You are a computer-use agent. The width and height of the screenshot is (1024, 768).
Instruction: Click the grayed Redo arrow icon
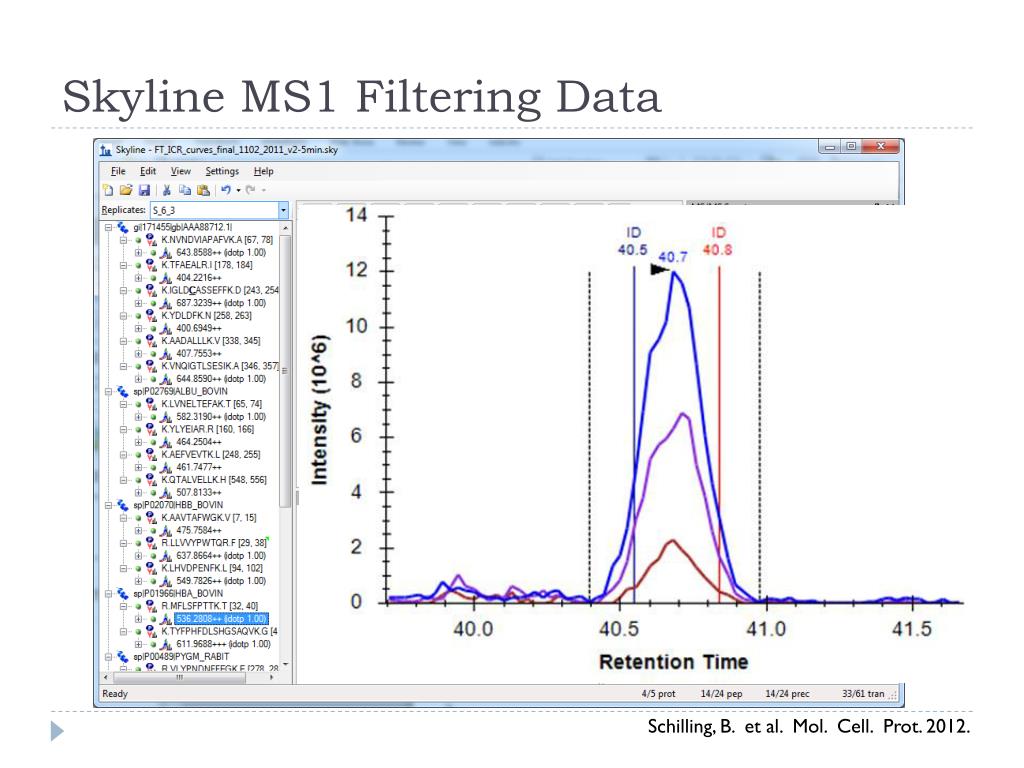[x=250, y=190]
